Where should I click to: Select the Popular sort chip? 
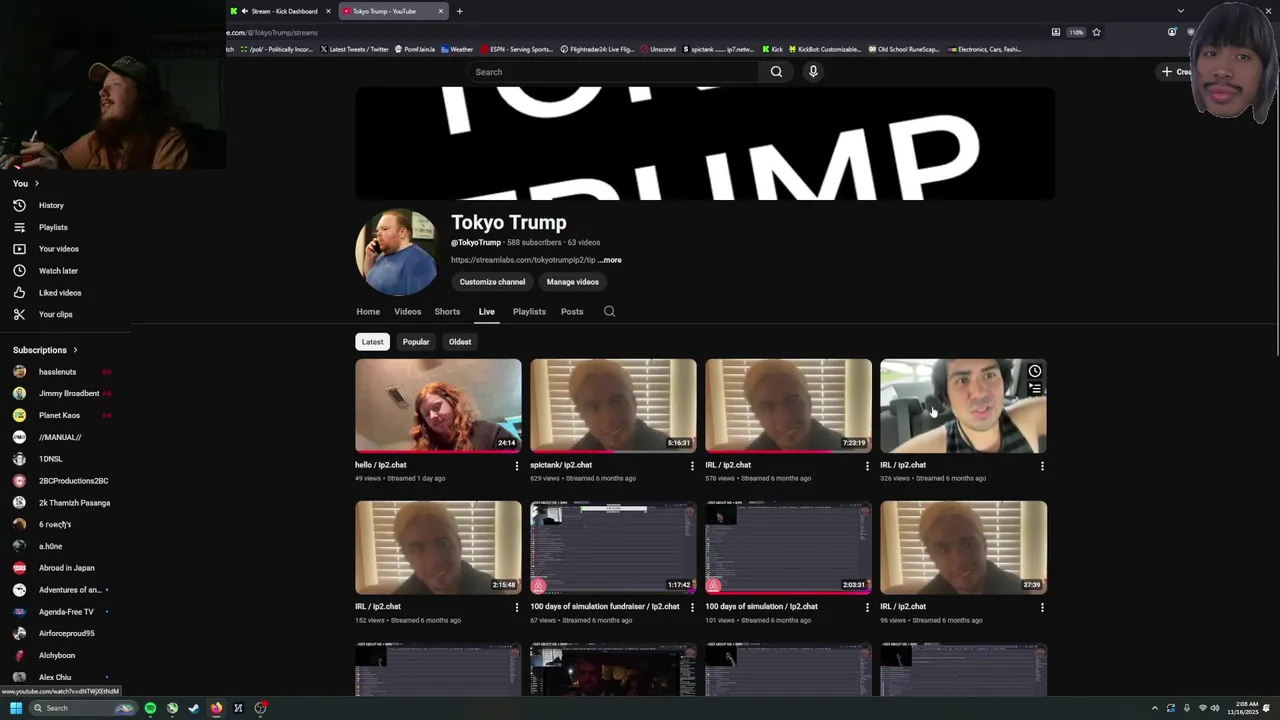click(416, 342)
